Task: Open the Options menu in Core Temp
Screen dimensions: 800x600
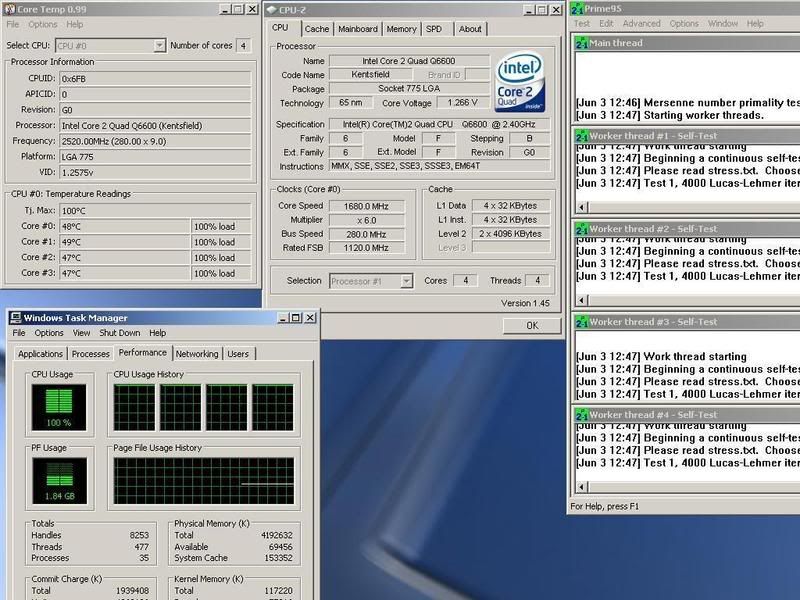Action: [43, 24]
